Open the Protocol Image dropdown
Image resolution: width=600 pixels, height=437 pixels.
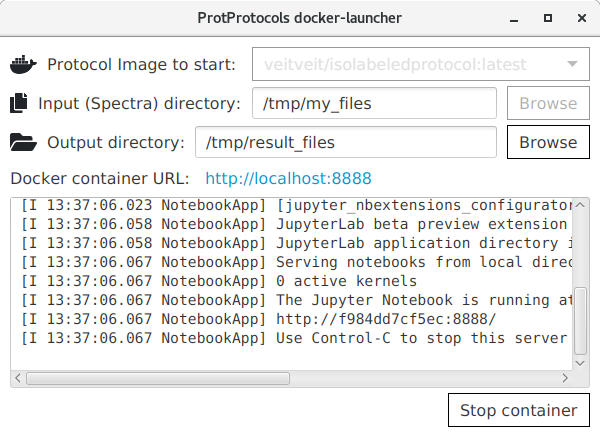coord(421,64)
